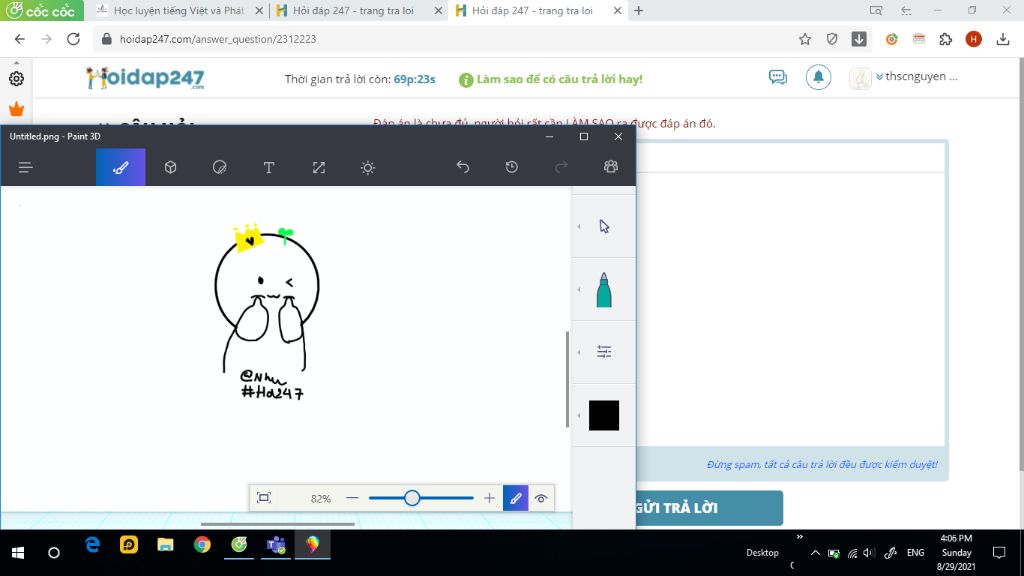Reload the current page

(x=73, y=39)
